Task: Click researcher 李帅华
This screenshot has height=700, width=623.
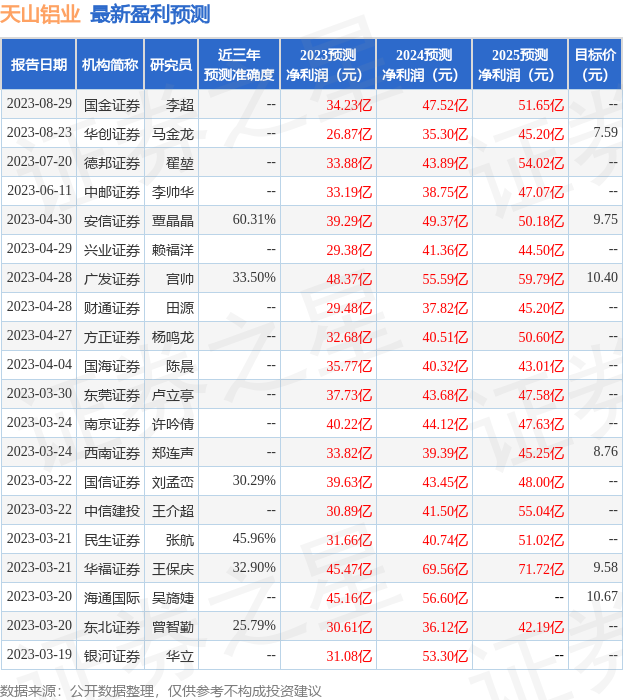Action: [173, 192]
